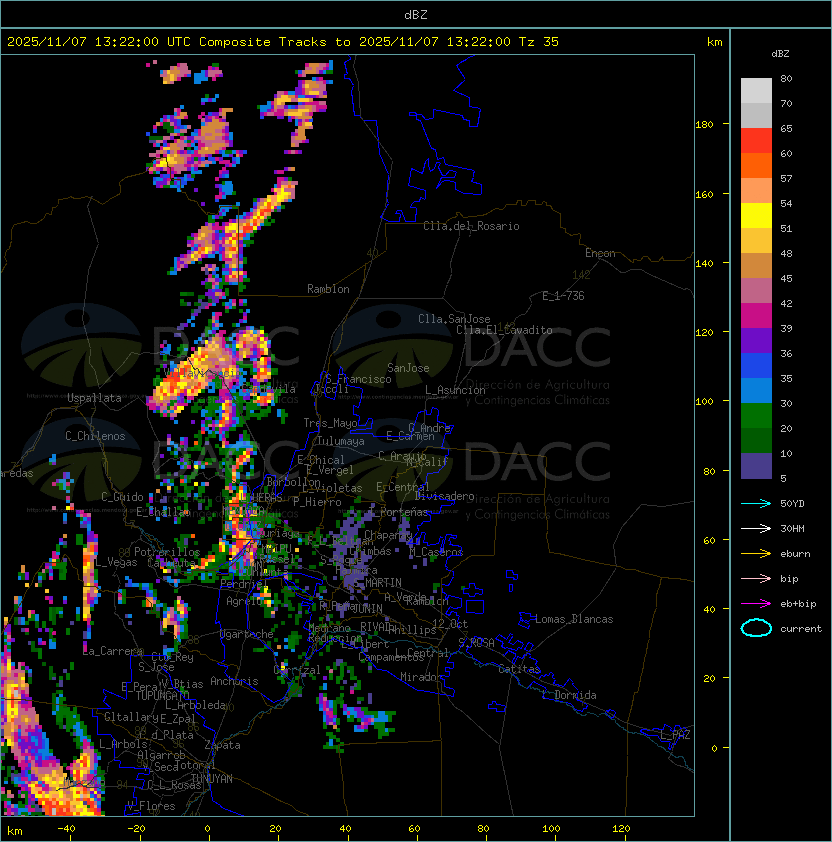The width and height of the screenshot is (832, 842).
Task: Click the Mirador map label
Action: click(x=422, y=677)
